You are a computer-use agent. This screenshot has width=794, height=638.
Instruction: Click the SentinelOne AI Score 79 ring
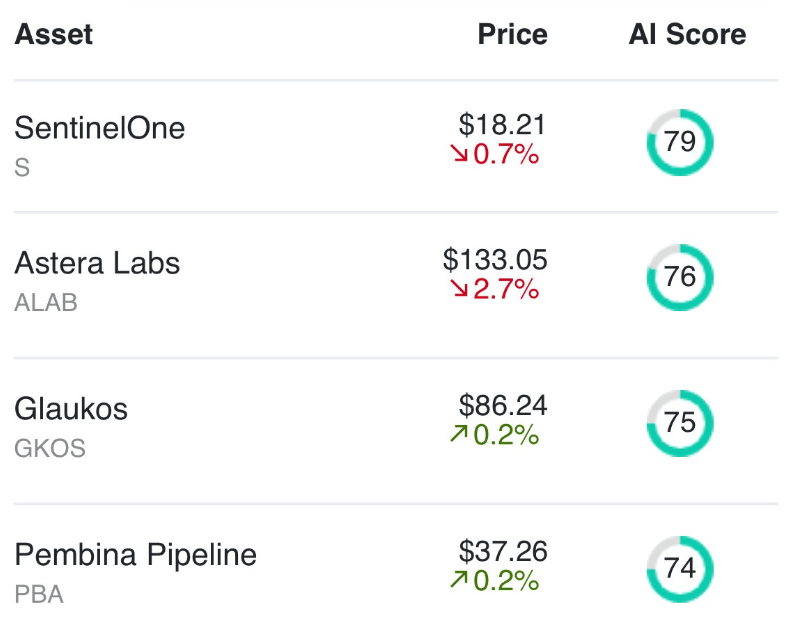tap(680, 143)
